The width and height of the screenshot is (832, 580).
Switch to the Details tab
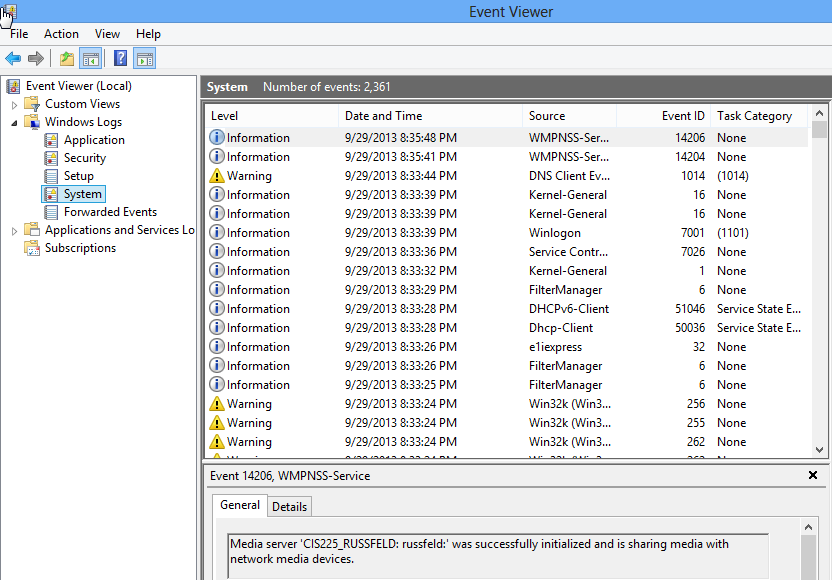pyautogui.click(x=289, y=506)
